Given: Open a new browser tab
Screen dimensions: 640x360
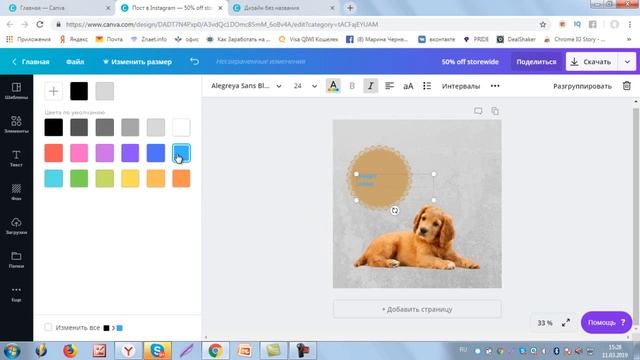Looking at the screenshot, I should 350,8.
